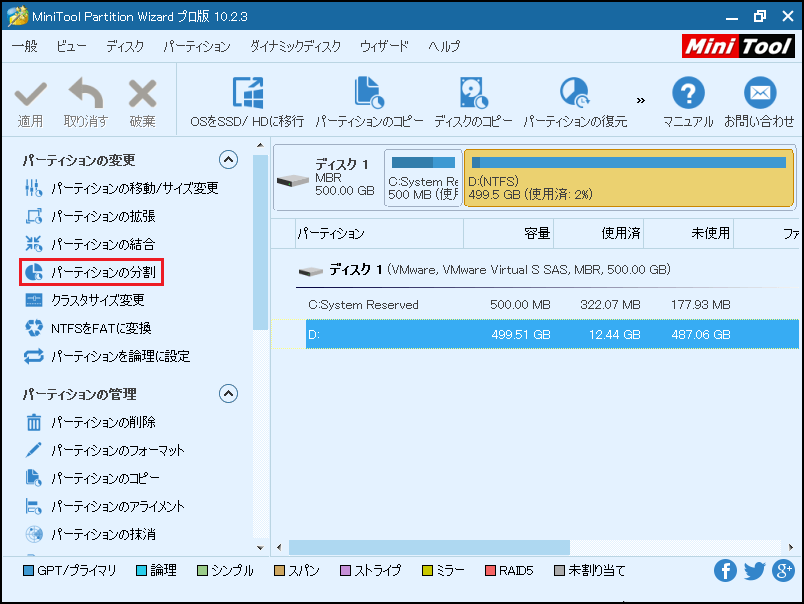Open the マニュアル help icon

point(688,93)
